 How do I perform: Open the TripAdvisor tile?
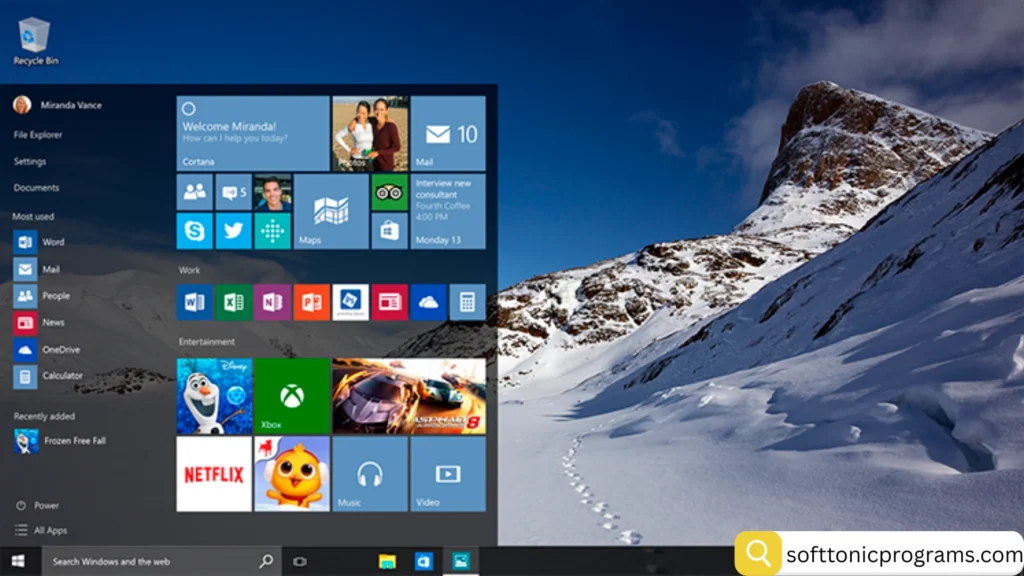point(389,192)
